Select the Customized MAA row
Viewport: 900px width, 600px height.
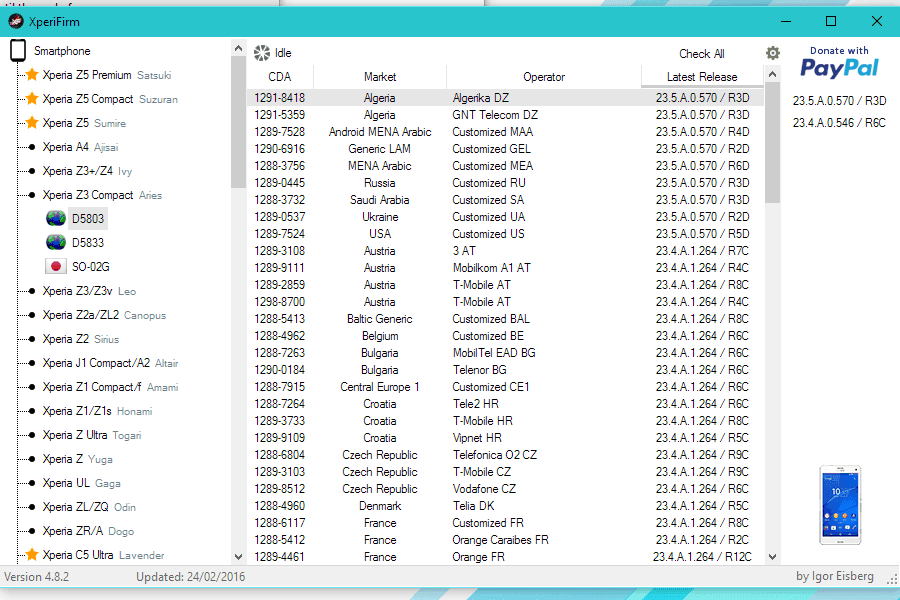(506, 132)
